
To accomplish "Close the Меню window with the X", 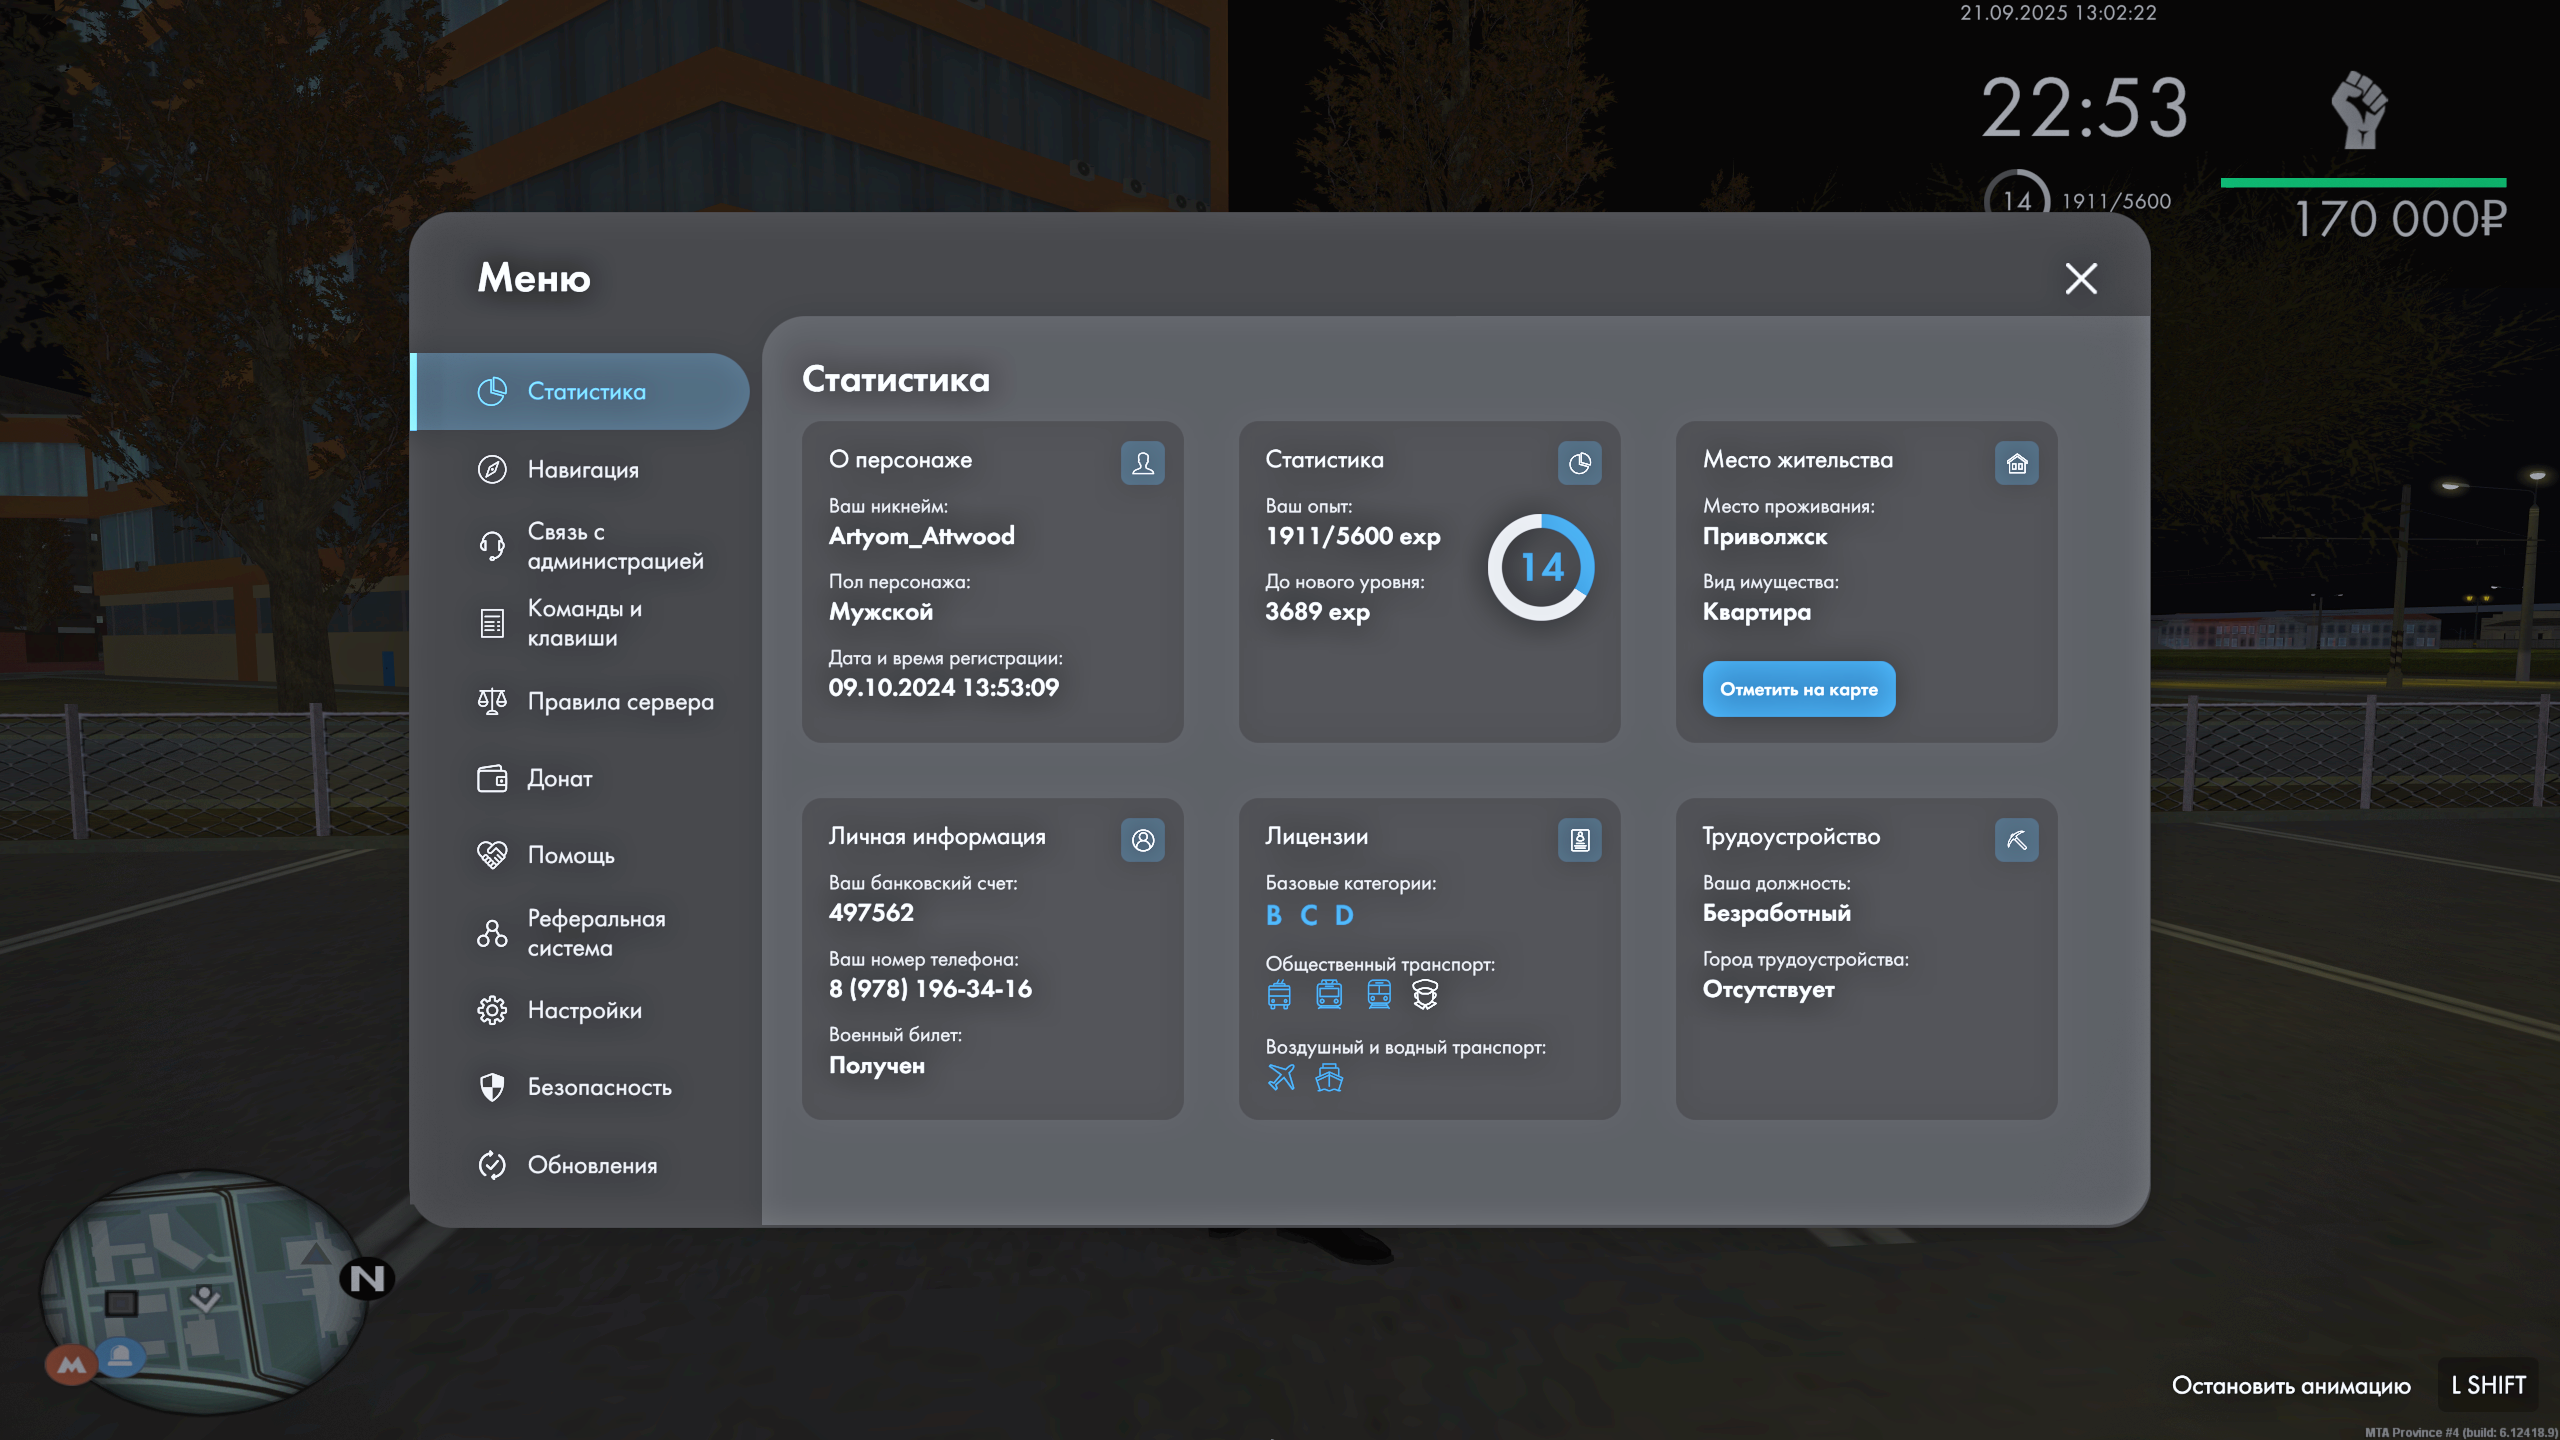I will pyautogui.click(x=2081, y=278).
